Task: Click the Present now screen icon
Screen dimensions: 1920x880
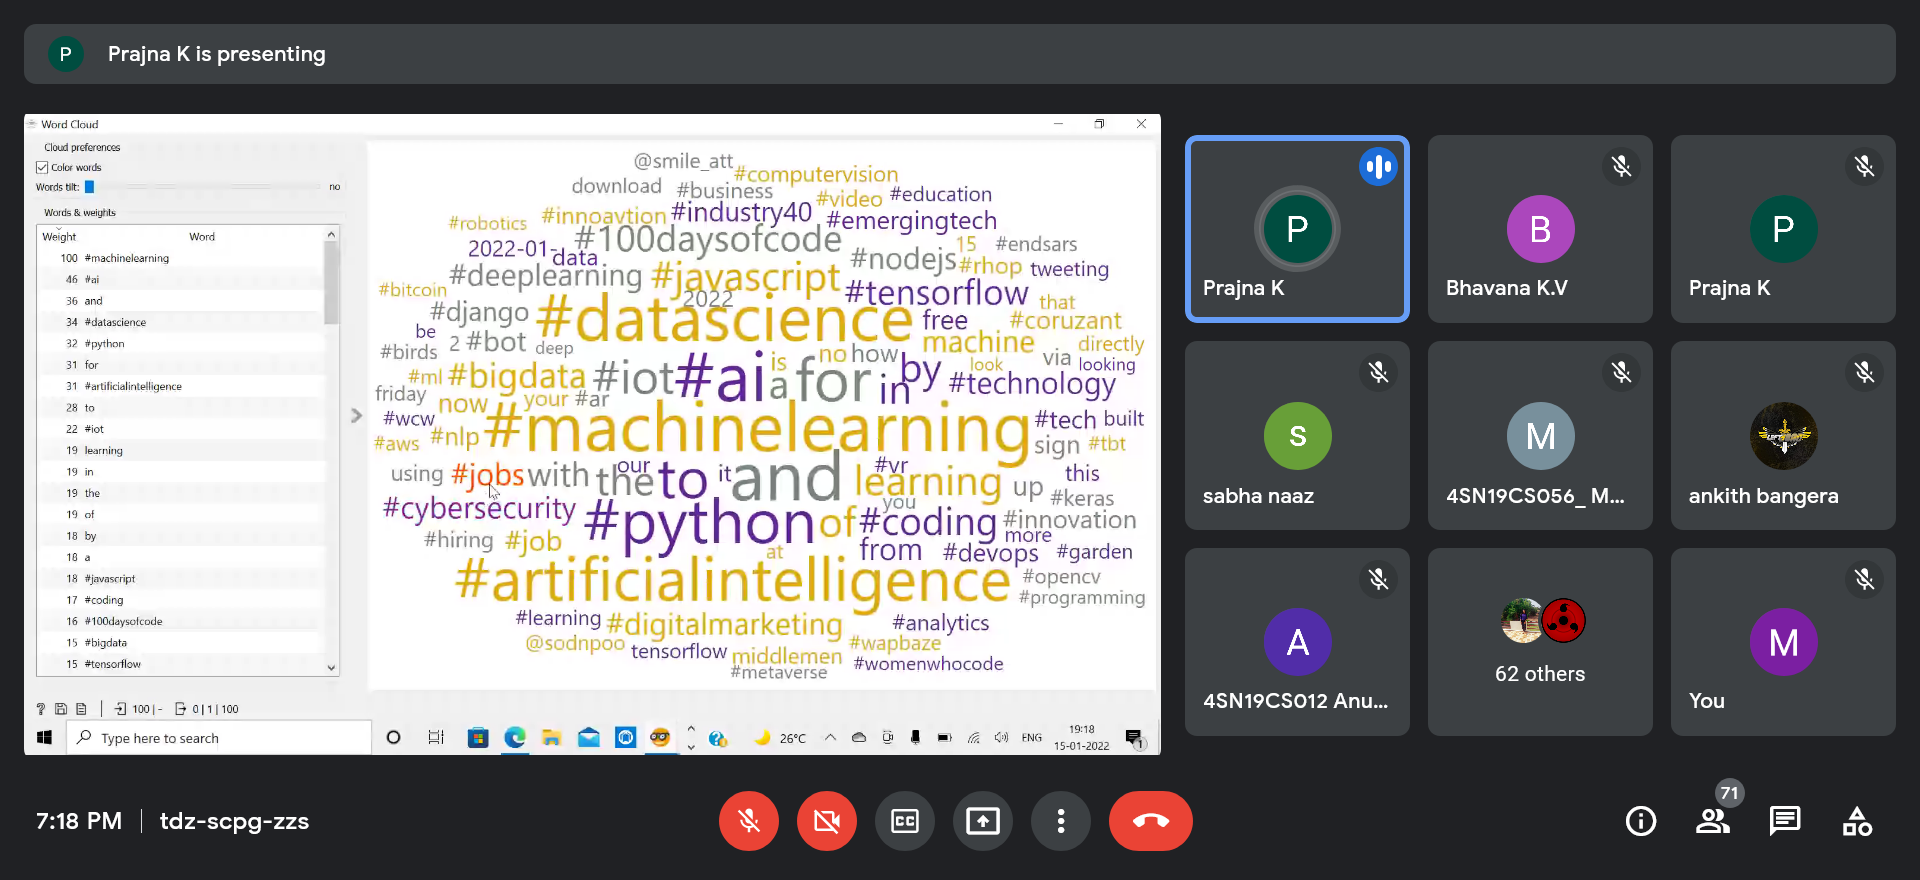Action: 982,821
